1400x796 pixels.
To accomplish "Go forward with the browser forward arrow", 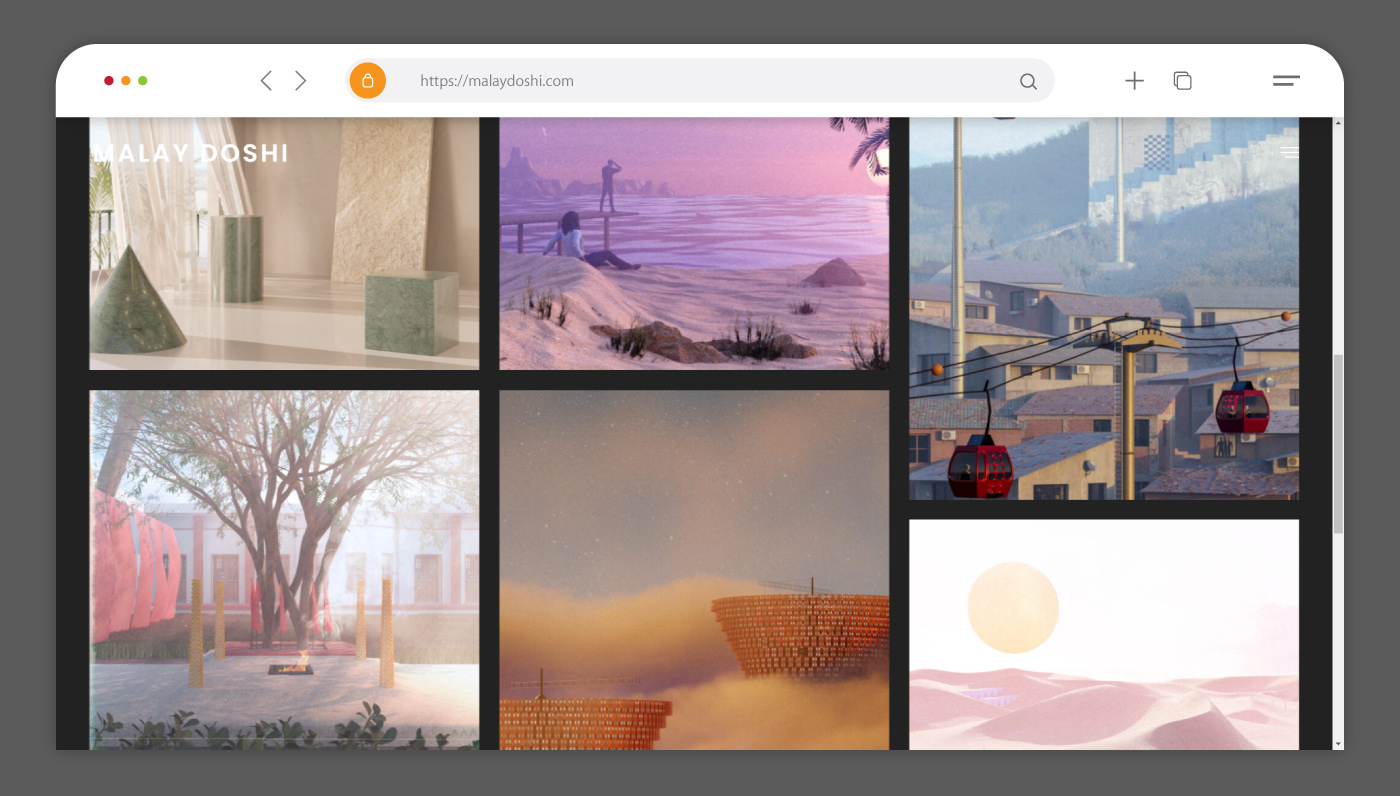I will click(x=300, y=81).
